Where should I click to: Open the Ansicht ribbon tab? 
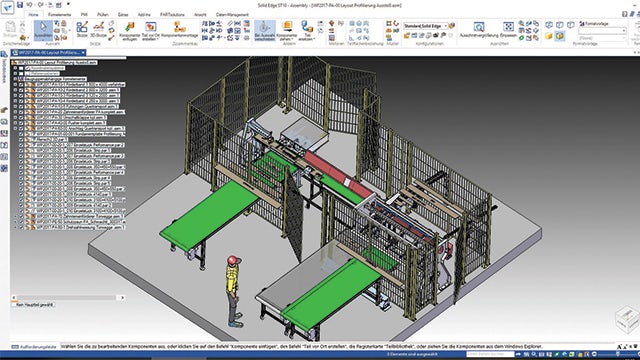pos(200,14)
